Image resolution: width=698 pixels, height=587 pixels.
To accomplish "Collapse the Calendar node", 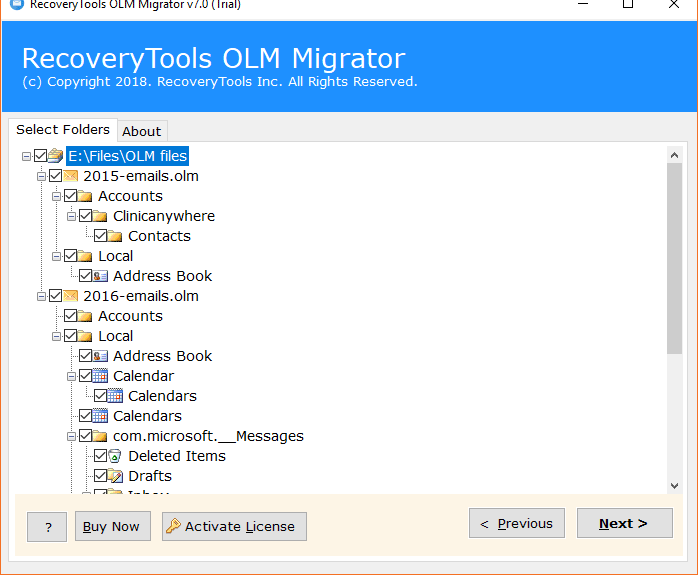I will coord(71,376).
